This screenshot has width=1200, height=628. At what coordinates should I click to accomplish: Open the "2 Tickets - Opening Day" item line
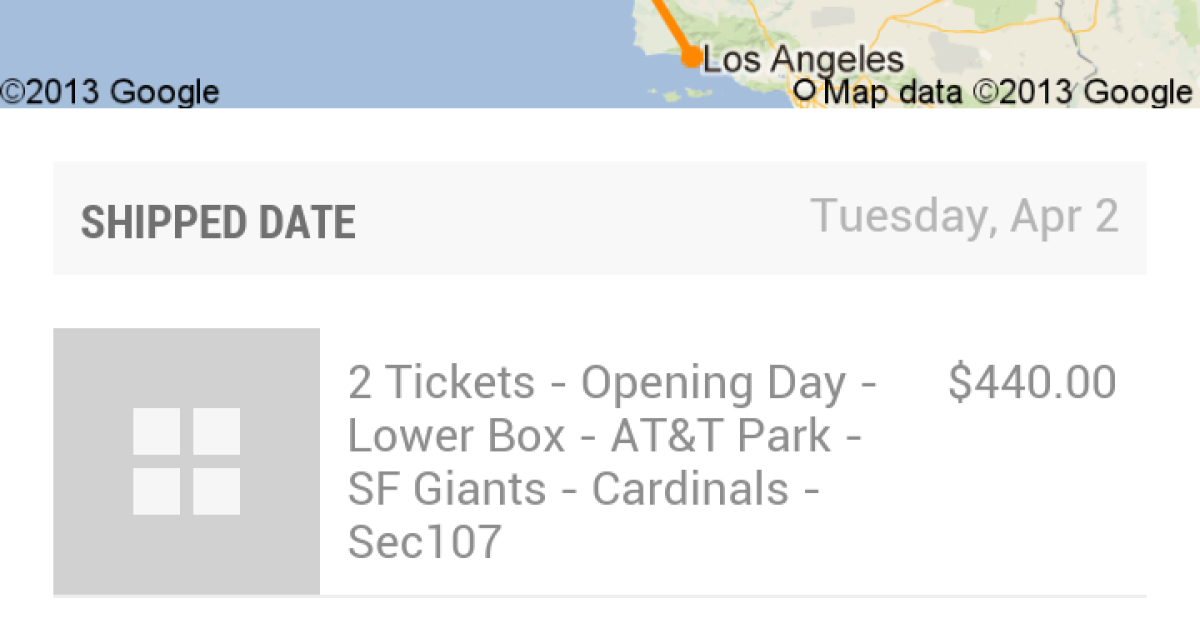(x=612, y=382)
